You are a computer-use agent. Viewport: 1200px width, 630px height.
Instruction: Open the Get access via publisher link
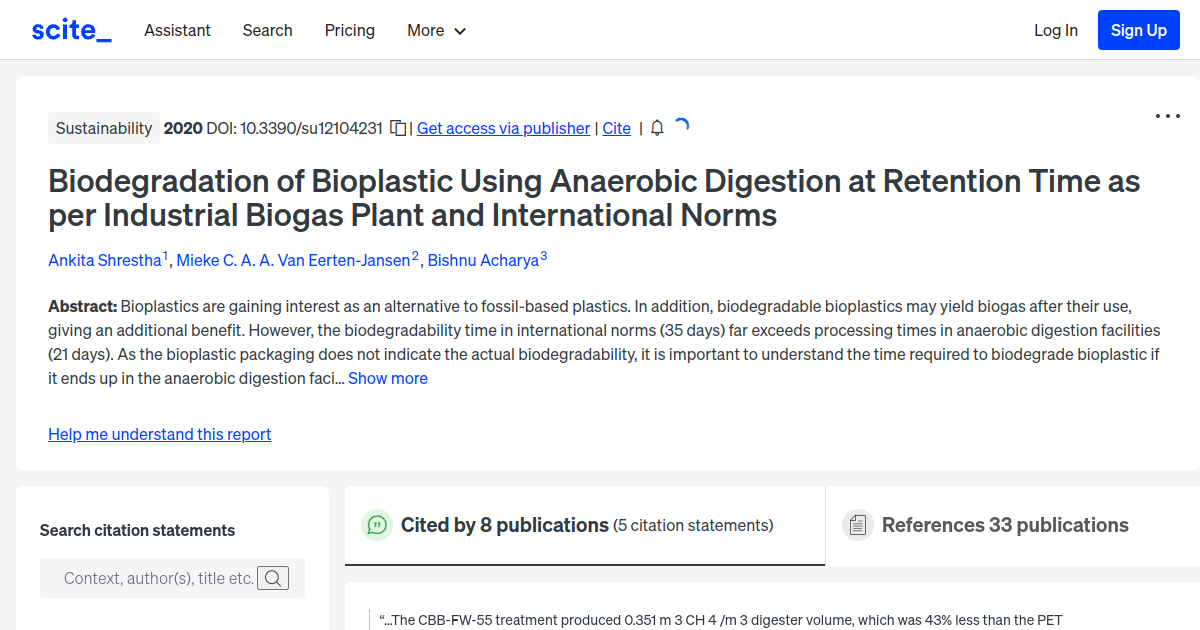coord(503,128)
